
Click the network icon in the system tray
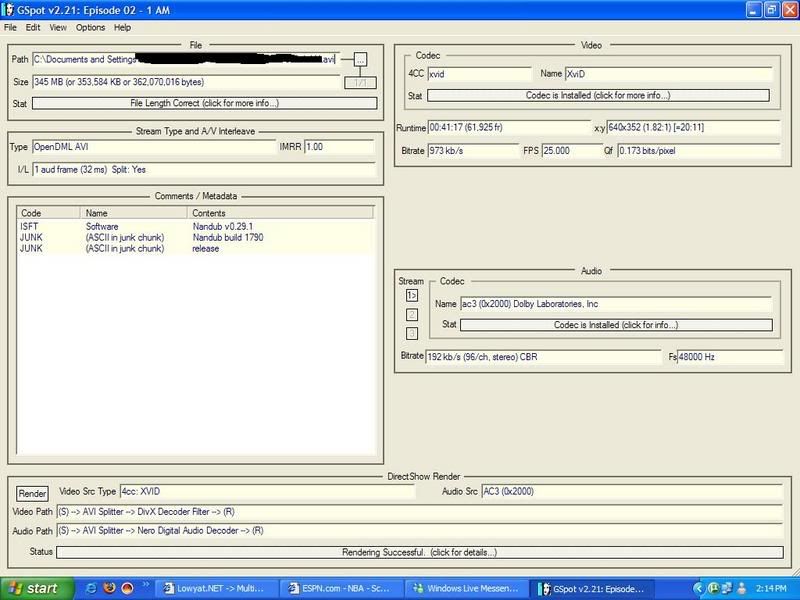point(727,589)
